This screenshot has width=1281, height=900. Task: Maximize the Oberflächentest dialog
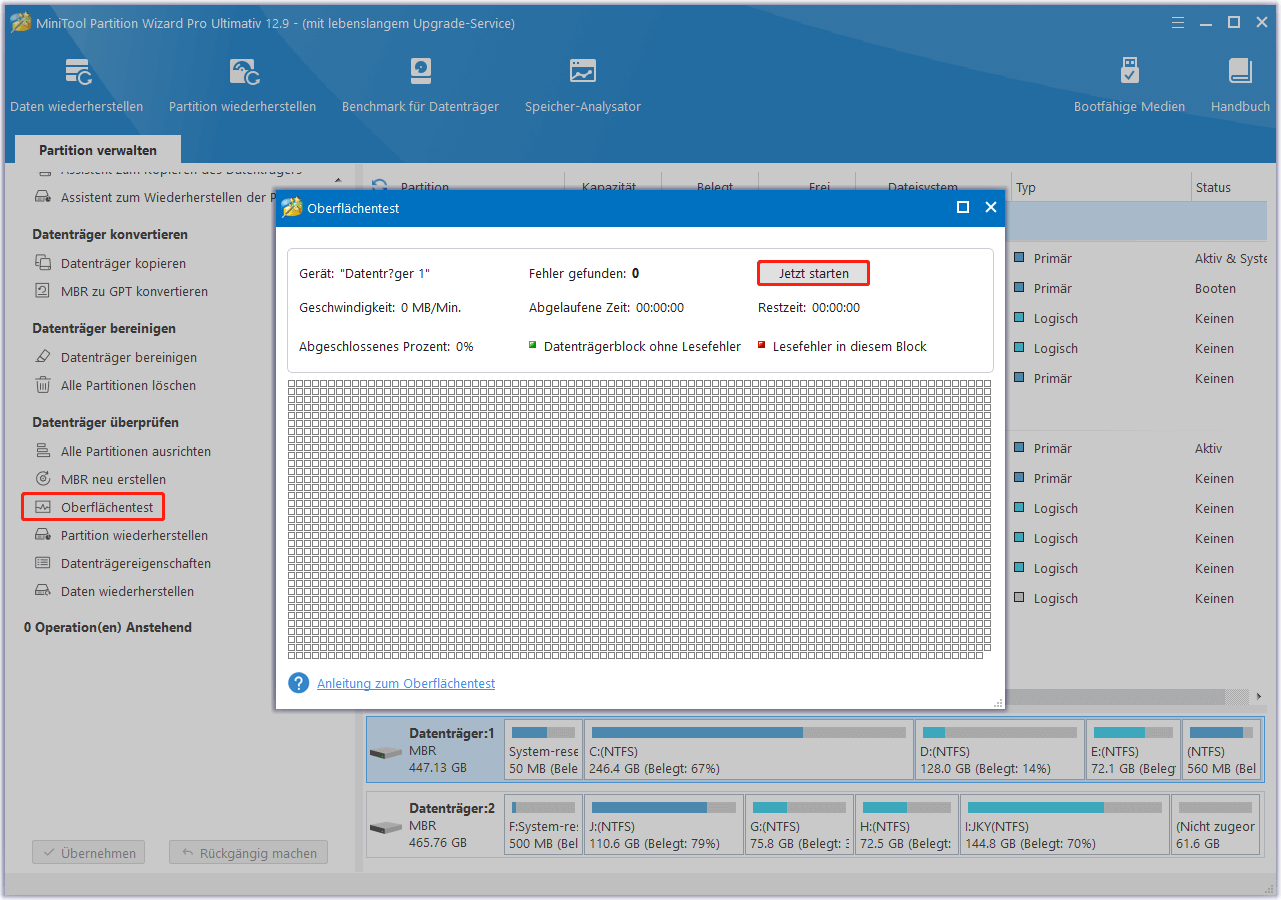click(963, 207)
